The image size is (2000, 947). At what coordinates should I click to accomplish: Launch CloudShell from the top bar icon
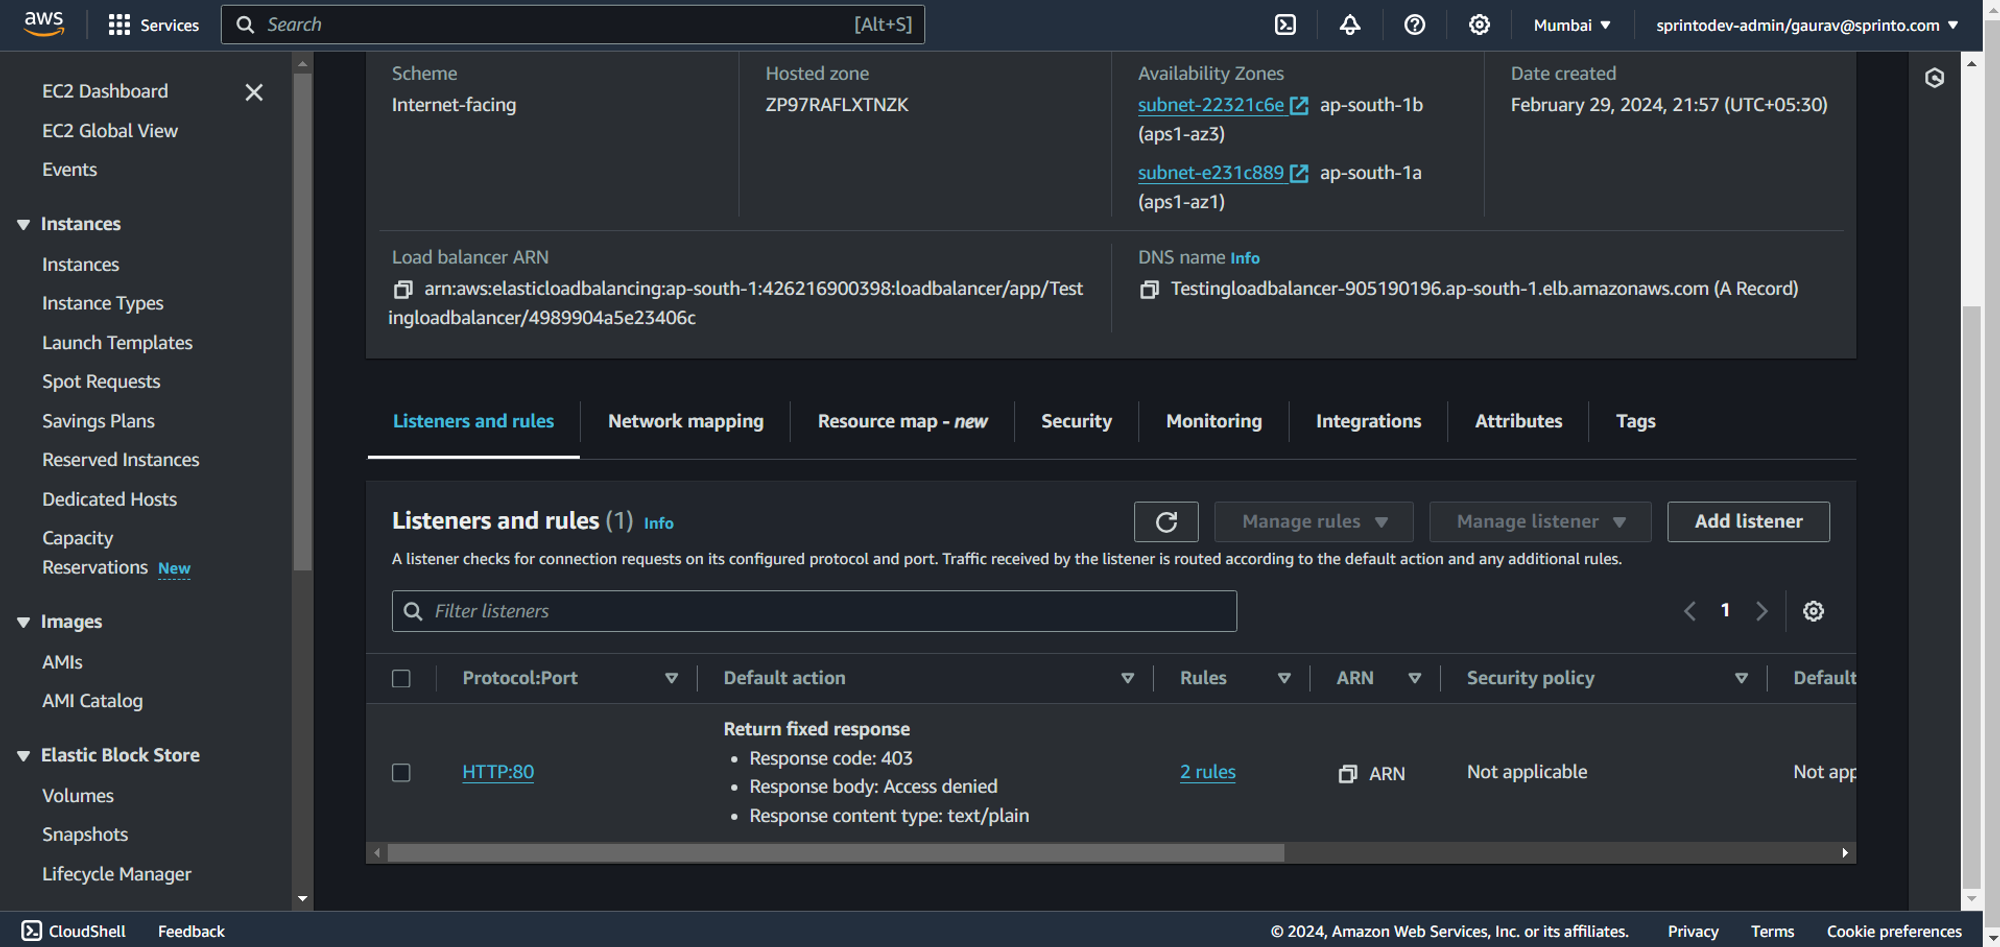click(x=1285, y=25)
